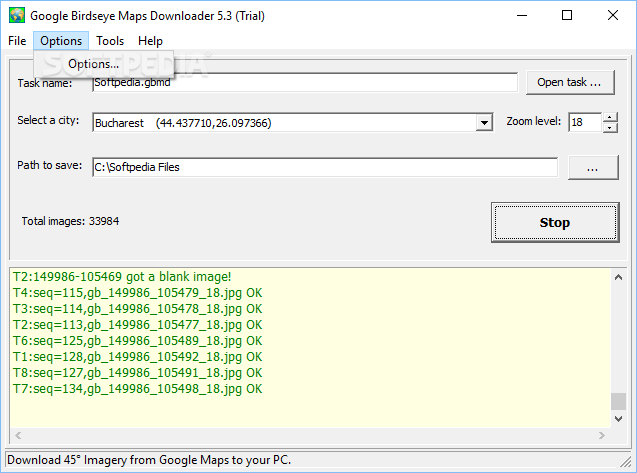Image resolution: width=637 pixels, height=473 pixels.
Task: Click the Total images: 33984 label
Action: coord(70,221)
